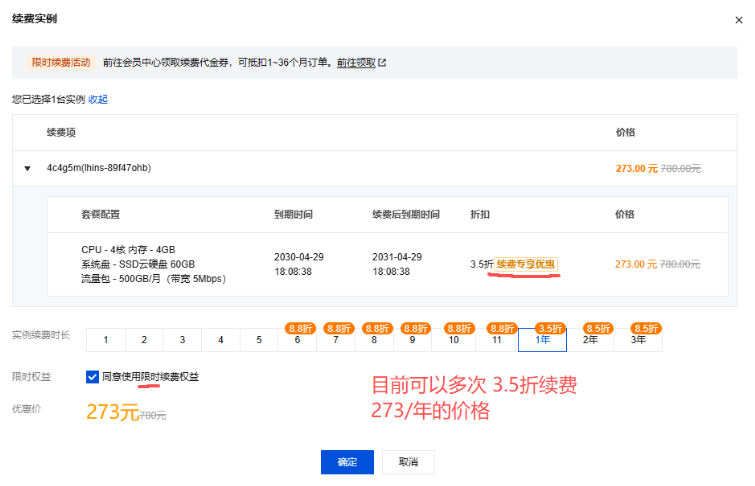The image size is (755, 486).
Task: Cancel renewal with 取消 button
Action: point(408,462)
